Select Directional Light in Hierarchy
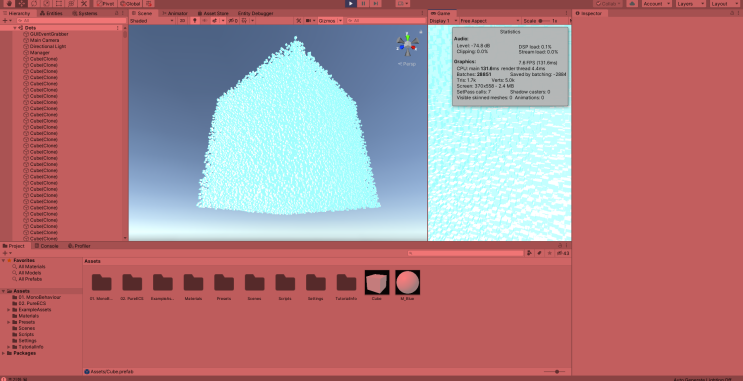 [47, 46]
